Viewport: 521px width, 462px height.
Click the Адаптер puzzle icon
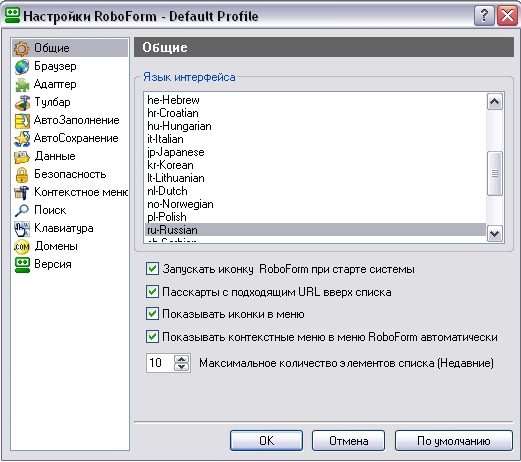tap(22, 85)
